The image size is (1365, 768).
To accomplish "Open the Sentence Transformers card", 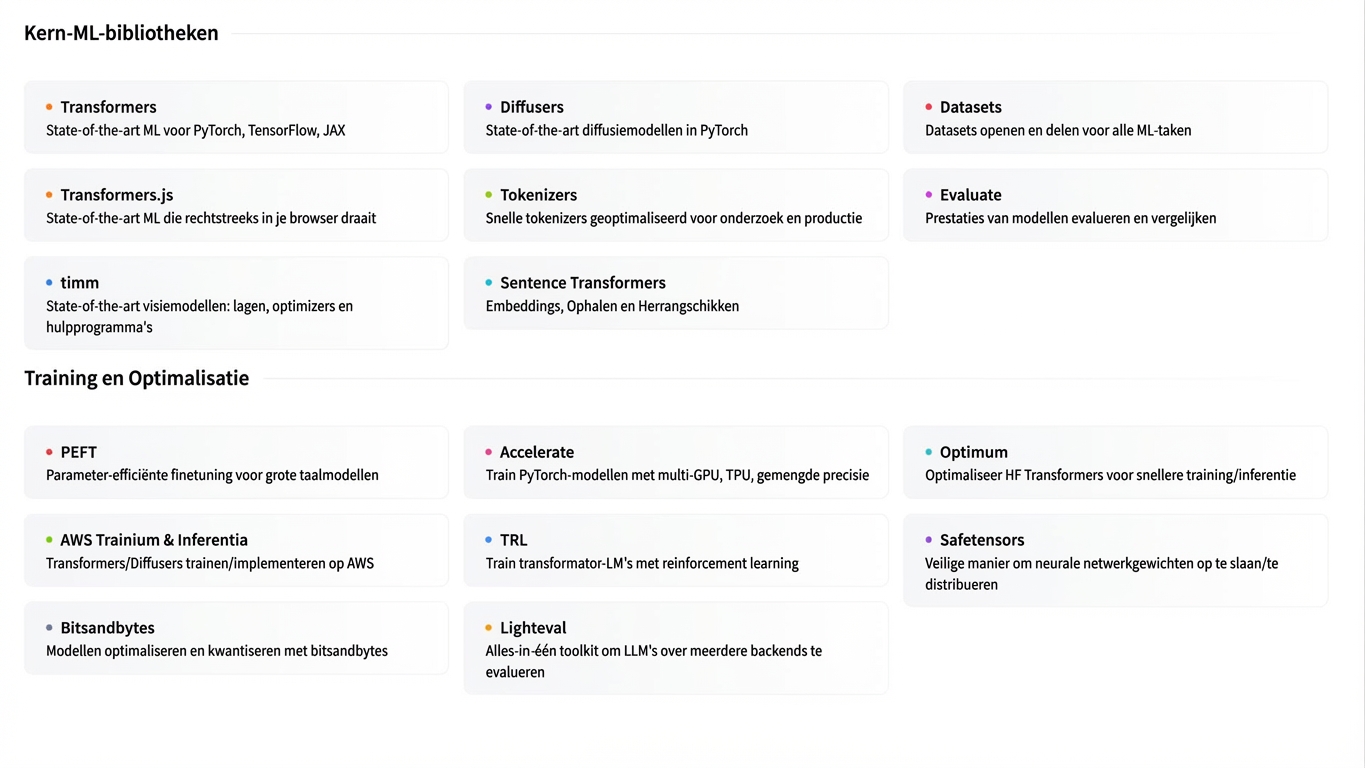I will coord(676,293).
